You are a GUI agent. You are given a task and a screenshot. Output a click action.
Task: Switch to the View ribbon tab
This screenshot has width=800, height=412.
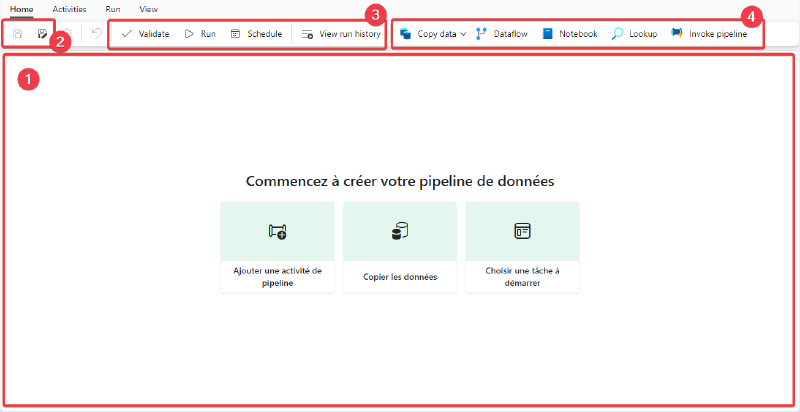pyautogui.click(x=148, y=9)
